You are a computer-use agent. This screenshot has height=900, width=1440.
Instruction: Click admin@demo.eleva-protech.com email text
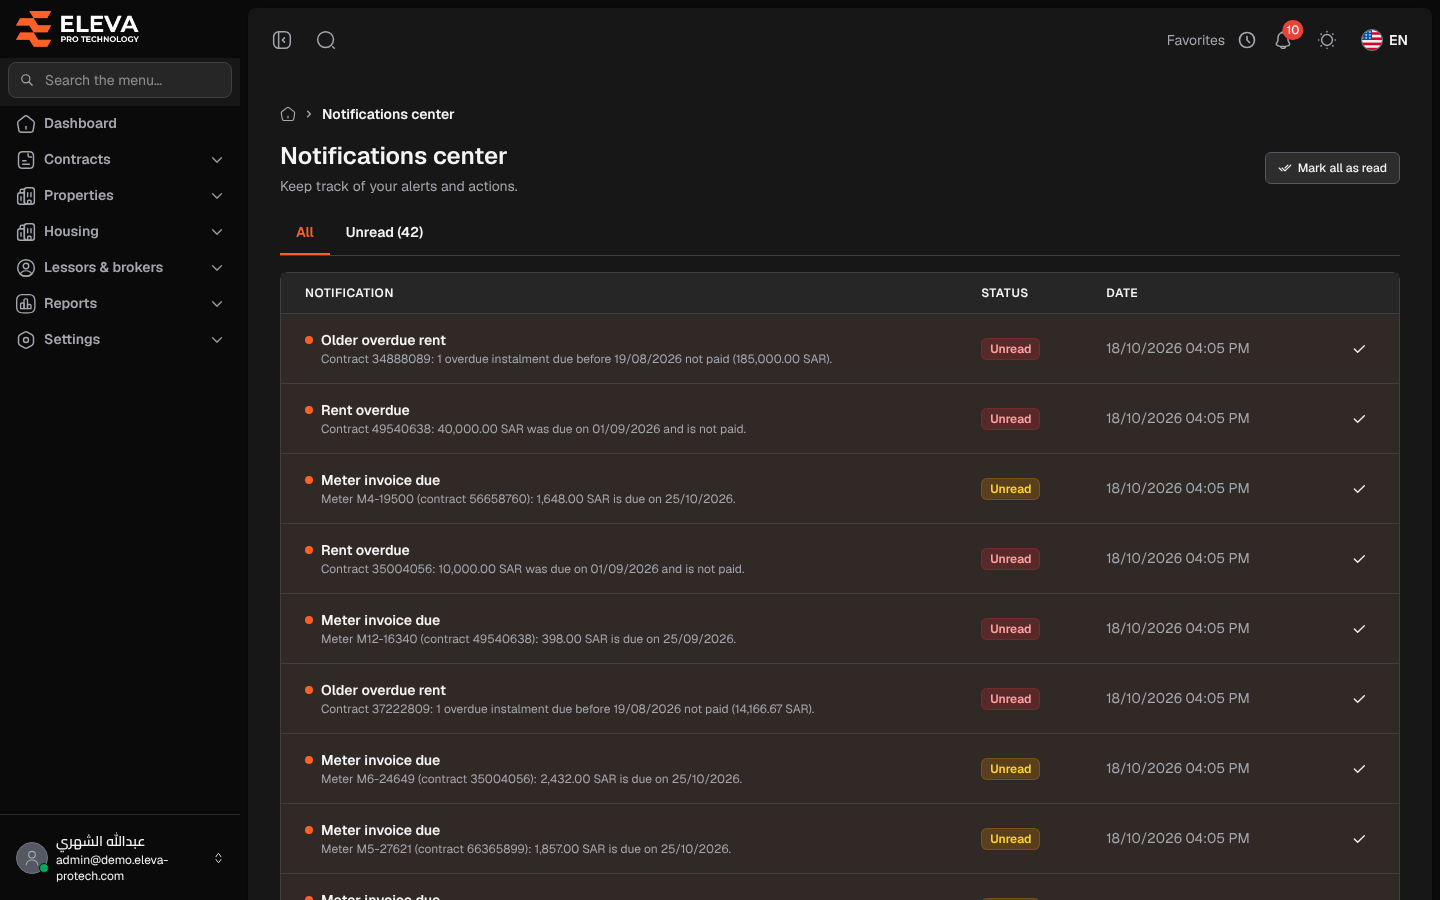[112, 868]
